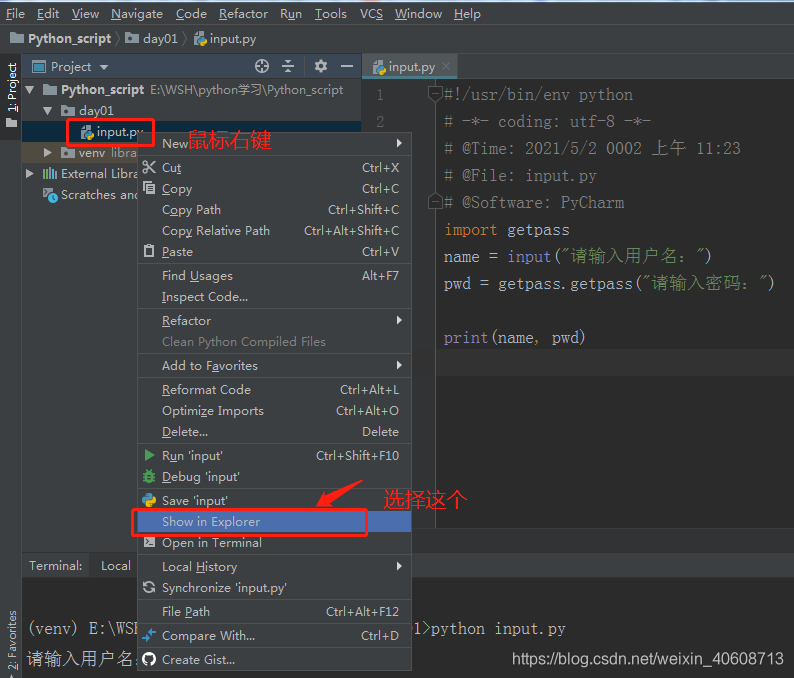794x678 pixels.
Task: Switch to the input.py editor tab
Action: pos(409,67)
